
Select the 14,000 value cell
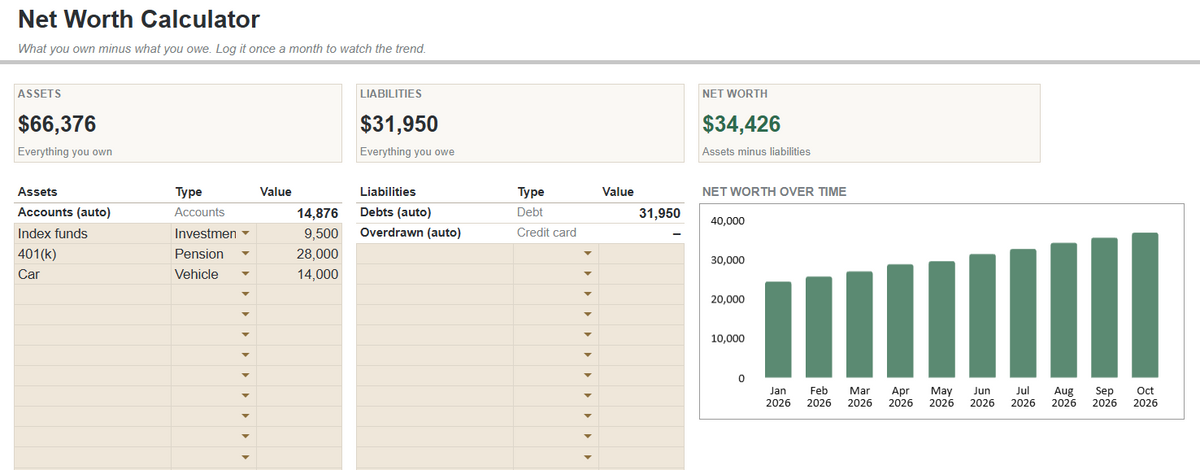pos(299,274)
